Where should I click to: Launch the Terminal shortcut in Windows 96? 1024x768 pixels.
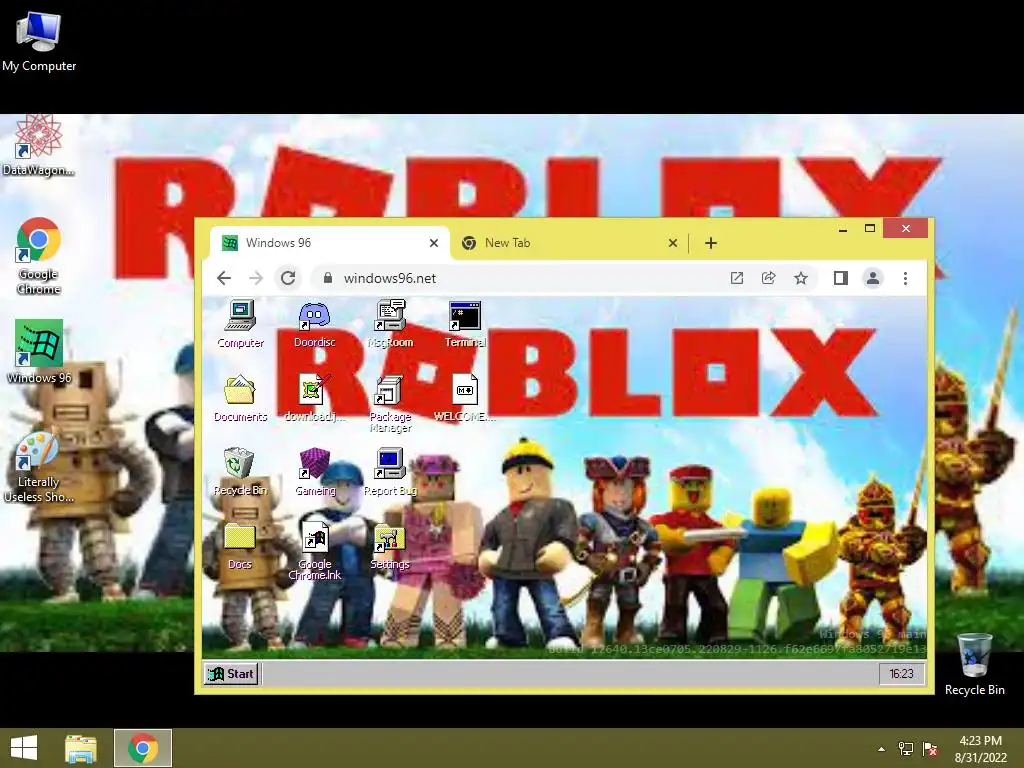tap(465, 324)
